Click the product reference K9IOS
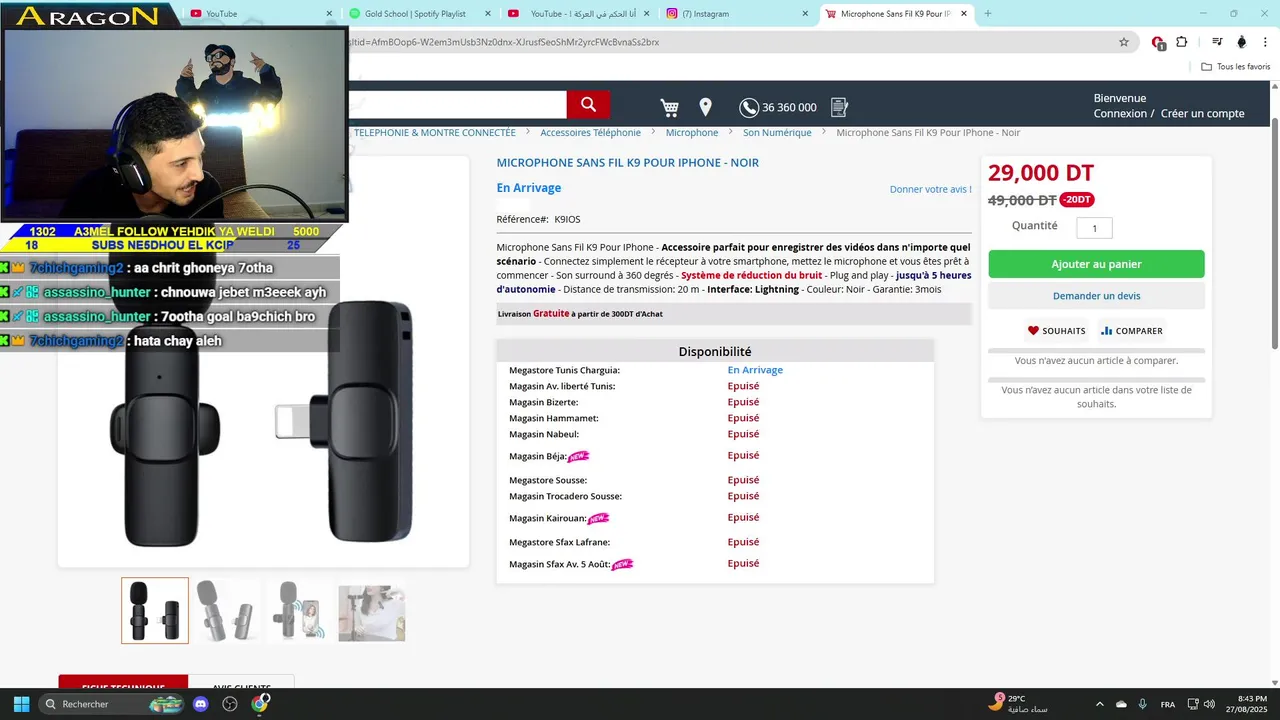Viewport: 1280px width, 720px height. [x=567, y=219]
